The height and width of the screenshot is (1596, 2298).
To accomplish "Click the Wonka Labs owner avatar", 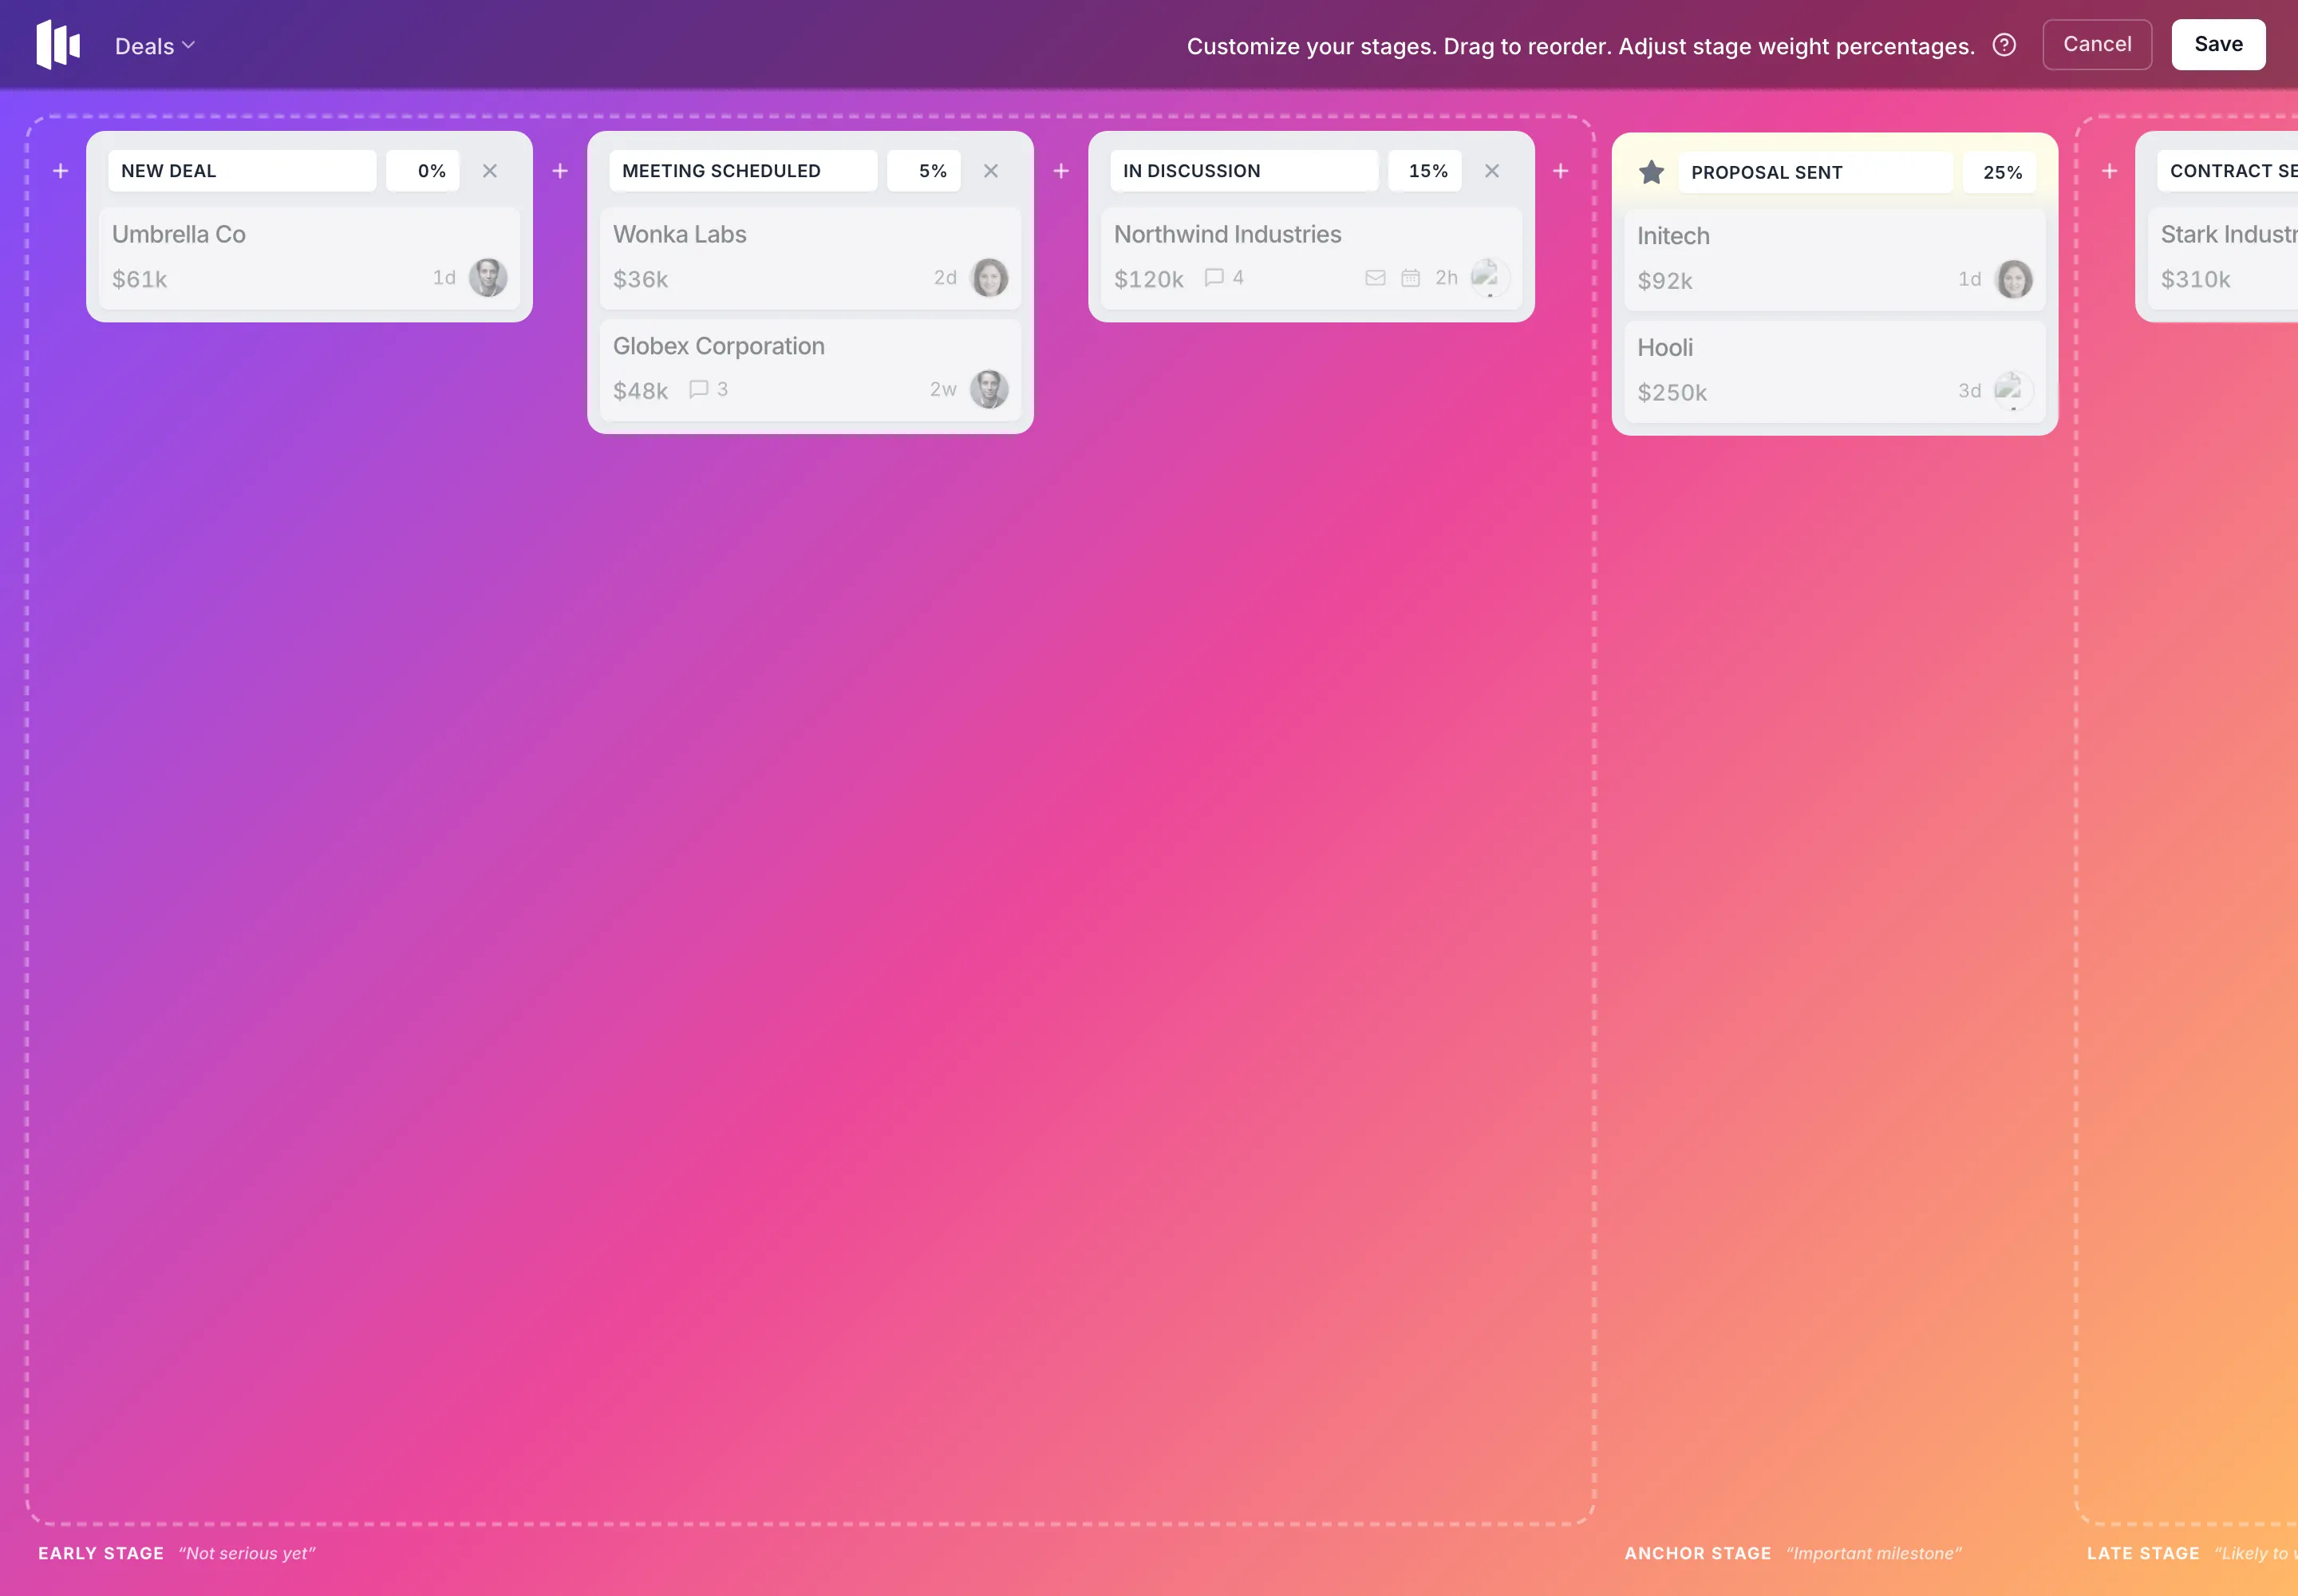I will (x=989, y=278).
